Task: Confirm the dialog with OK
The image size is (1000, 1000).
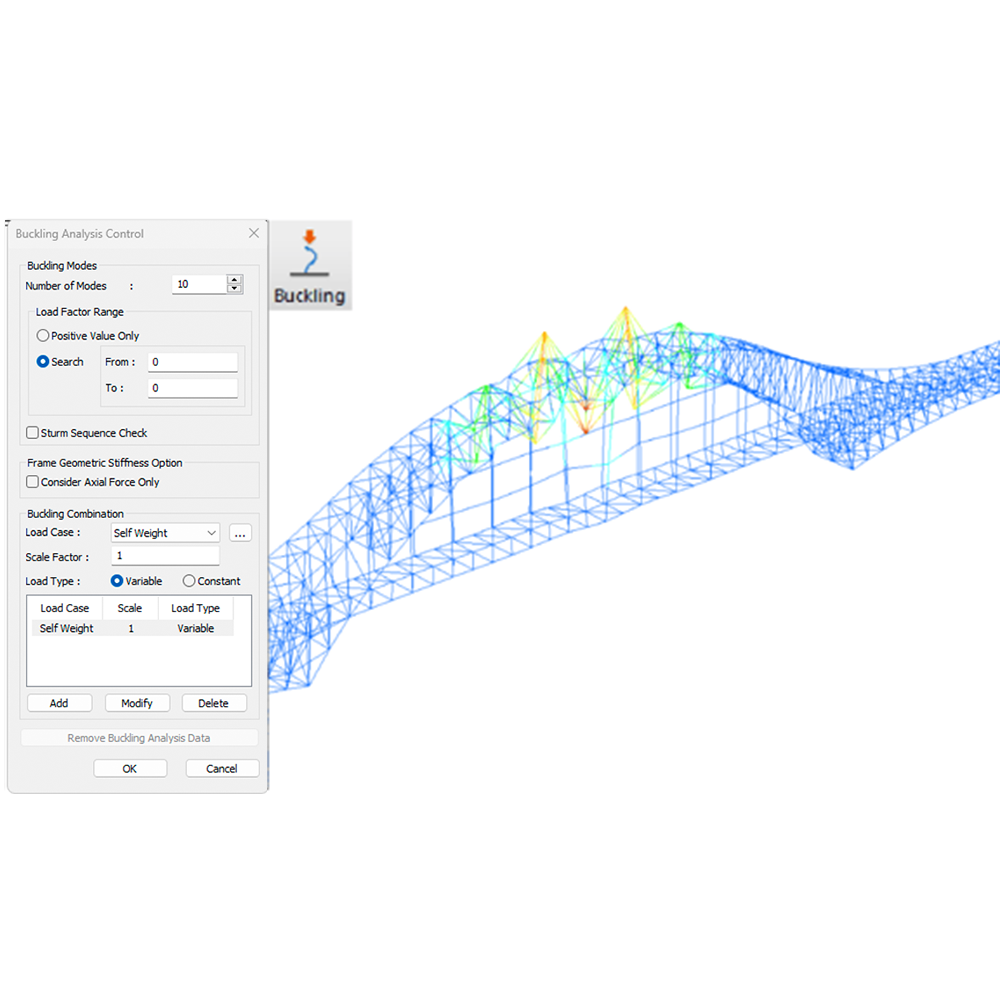Action: (x=130, y=768)
